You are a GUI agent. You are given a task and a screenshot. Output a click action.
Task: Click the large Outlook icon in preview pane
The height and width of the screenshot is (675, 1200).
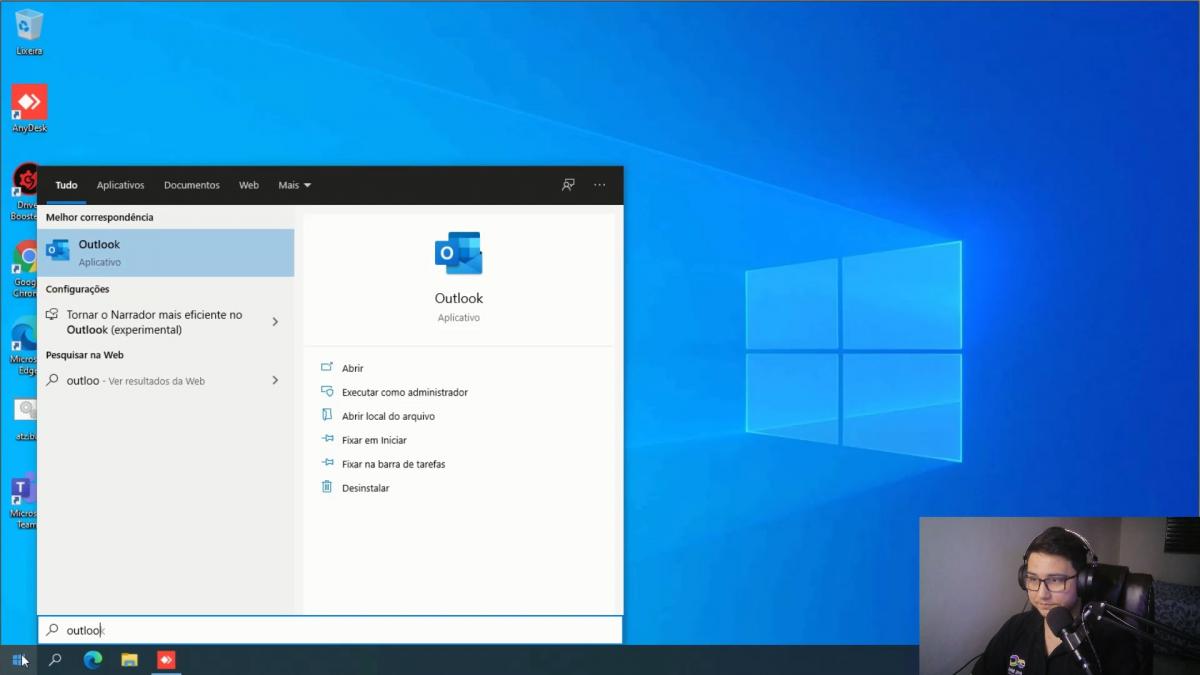click(x=458, y=253)
